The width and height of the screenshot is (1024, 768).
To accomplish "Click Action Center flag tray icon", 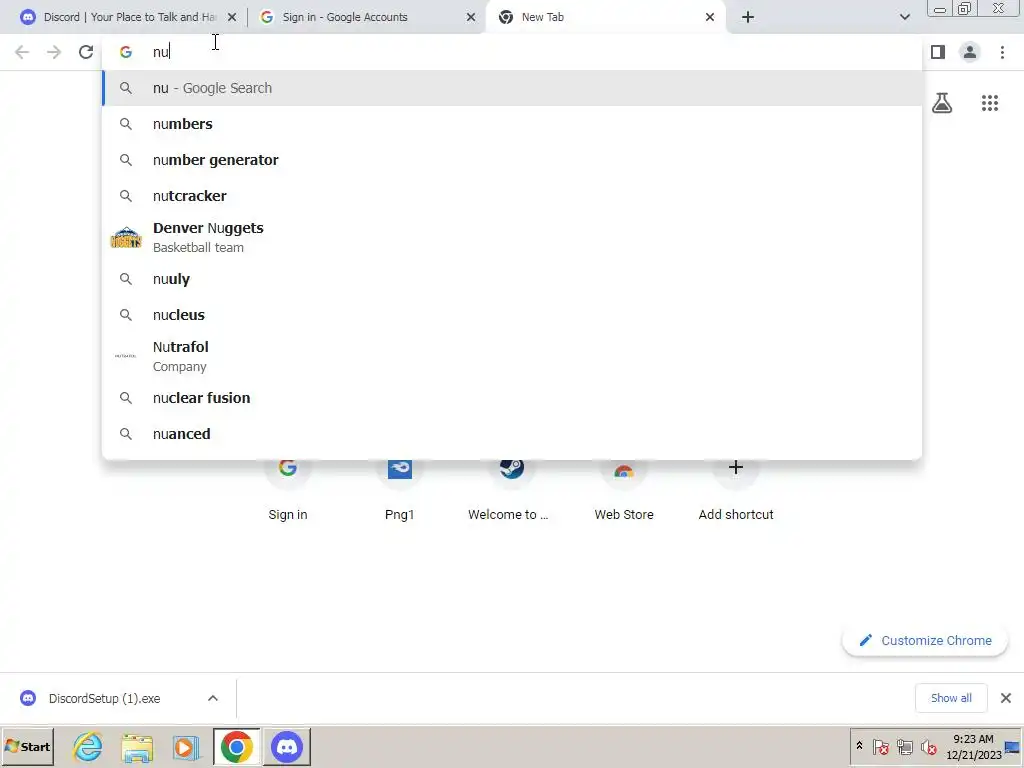I will coord(880,746).
